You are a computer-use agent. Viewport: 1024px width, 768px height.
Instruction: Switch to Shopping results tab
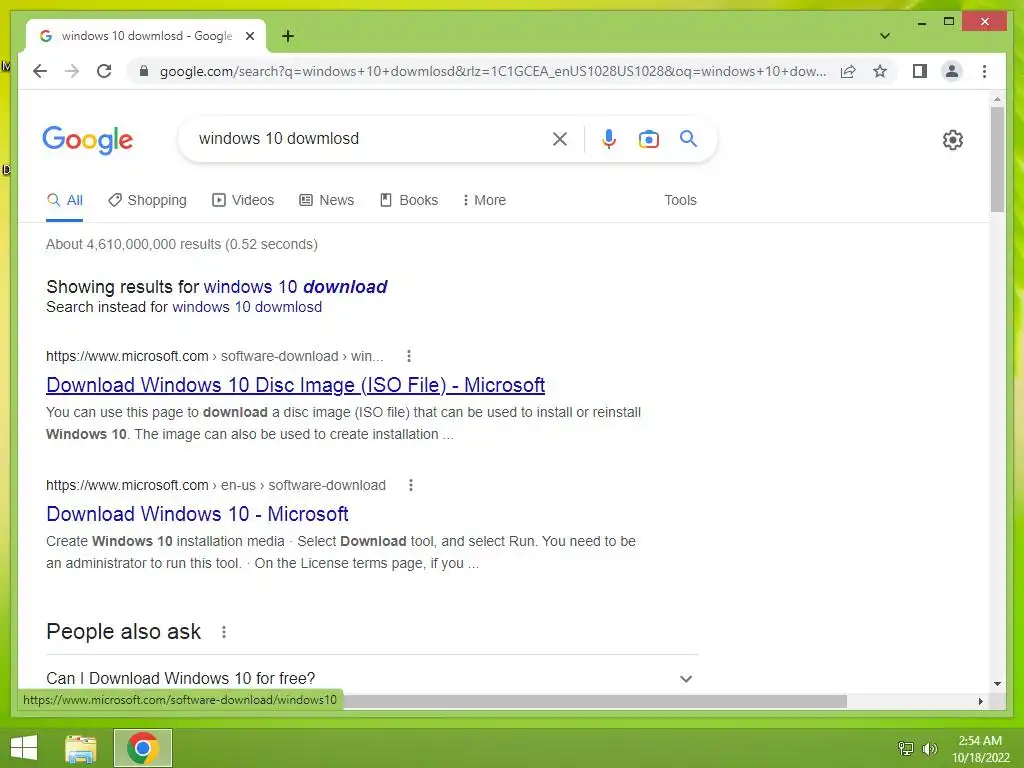click(148, 200)
